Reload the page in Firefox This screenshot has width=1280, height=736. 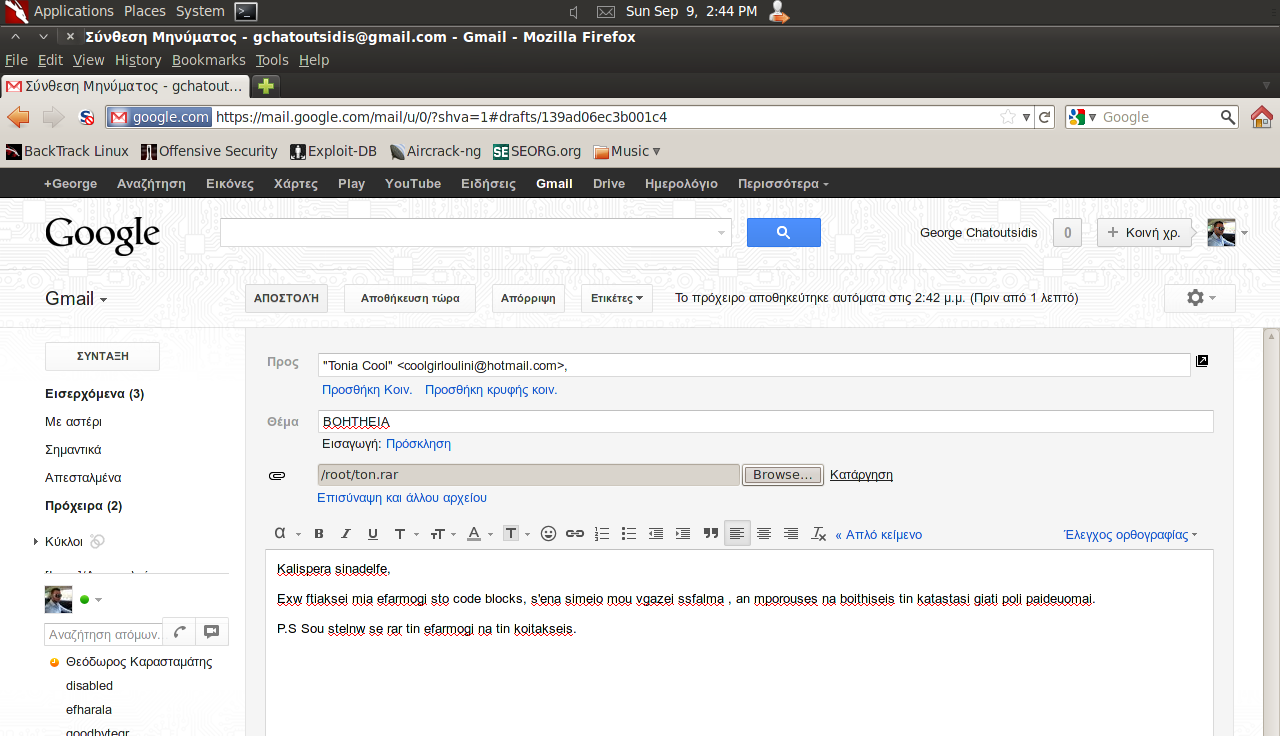point(1045,117)
